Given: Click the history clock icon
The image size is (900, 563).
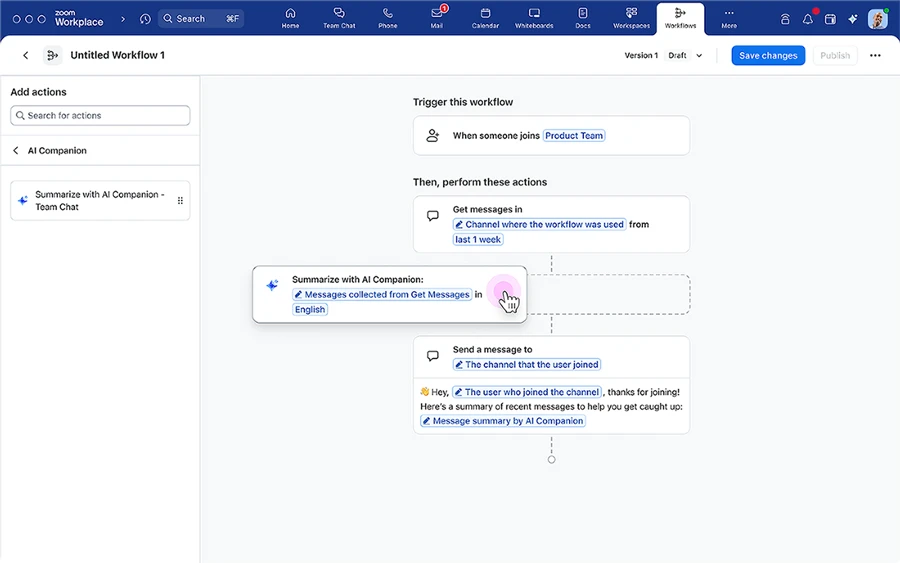Looking at the screenshot, I should (145, 19).
